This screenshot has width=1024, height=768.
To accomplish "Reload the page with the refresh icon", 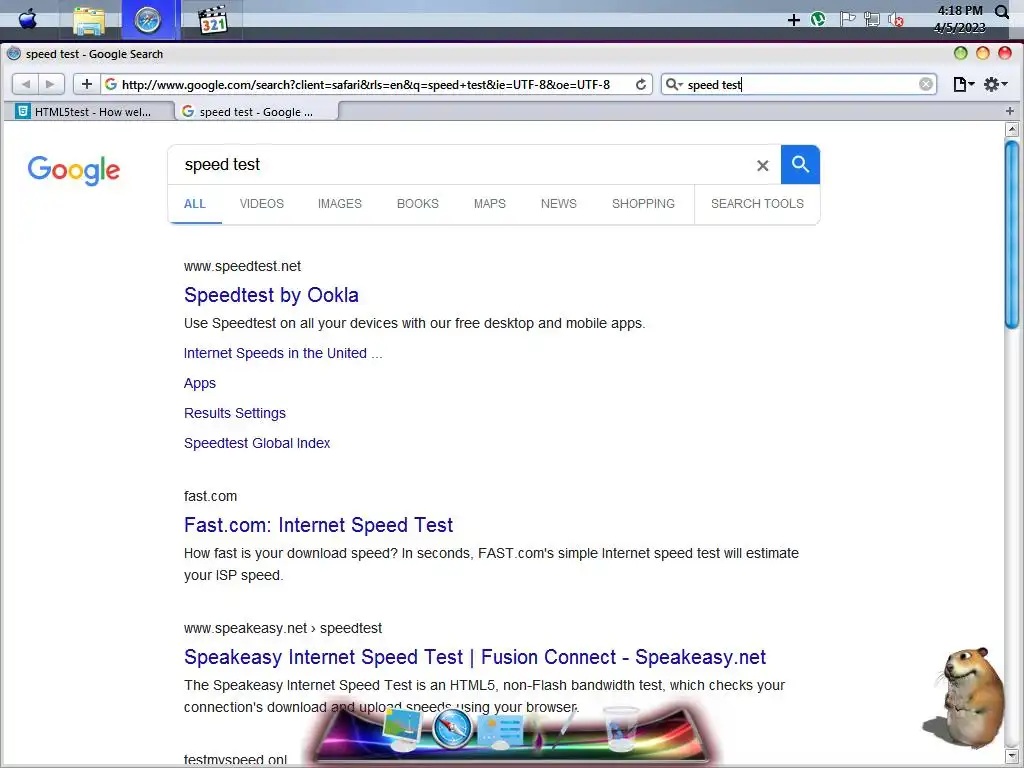I will pyautogui.click(x=641, y=84).
